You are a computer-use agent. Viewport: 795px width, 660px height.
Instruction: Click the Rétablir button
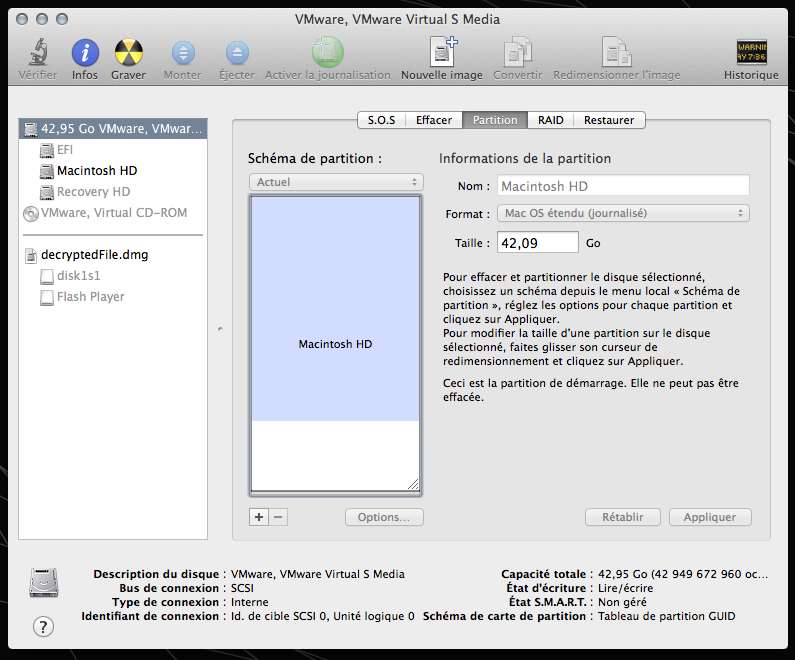(x=623, y=517)
